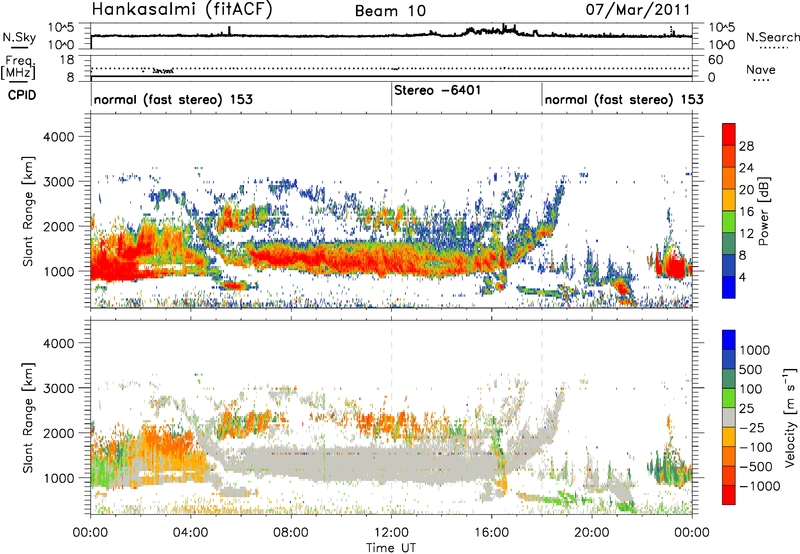Click the "00:00" label at the axis start
The width and height of the screenshot is (800, 554).
(91, 533)
